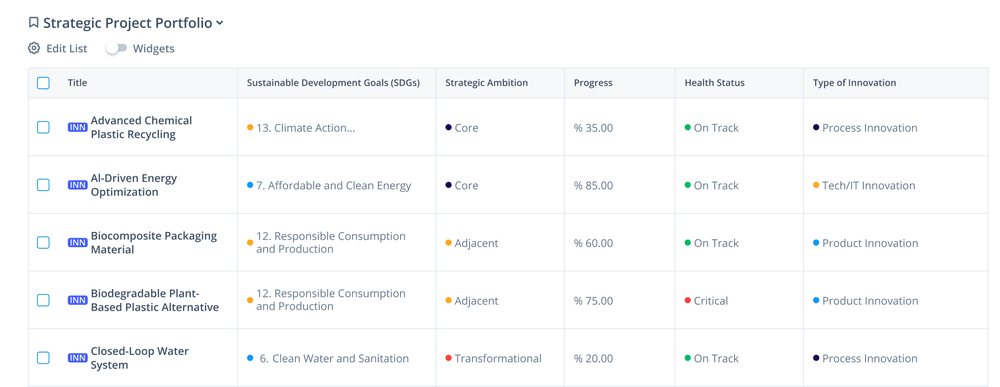The image size is (1000, 387).
Task: Check the Biodegradable Plant-Based Plastic Alternative row
Action: click(43, 300)
